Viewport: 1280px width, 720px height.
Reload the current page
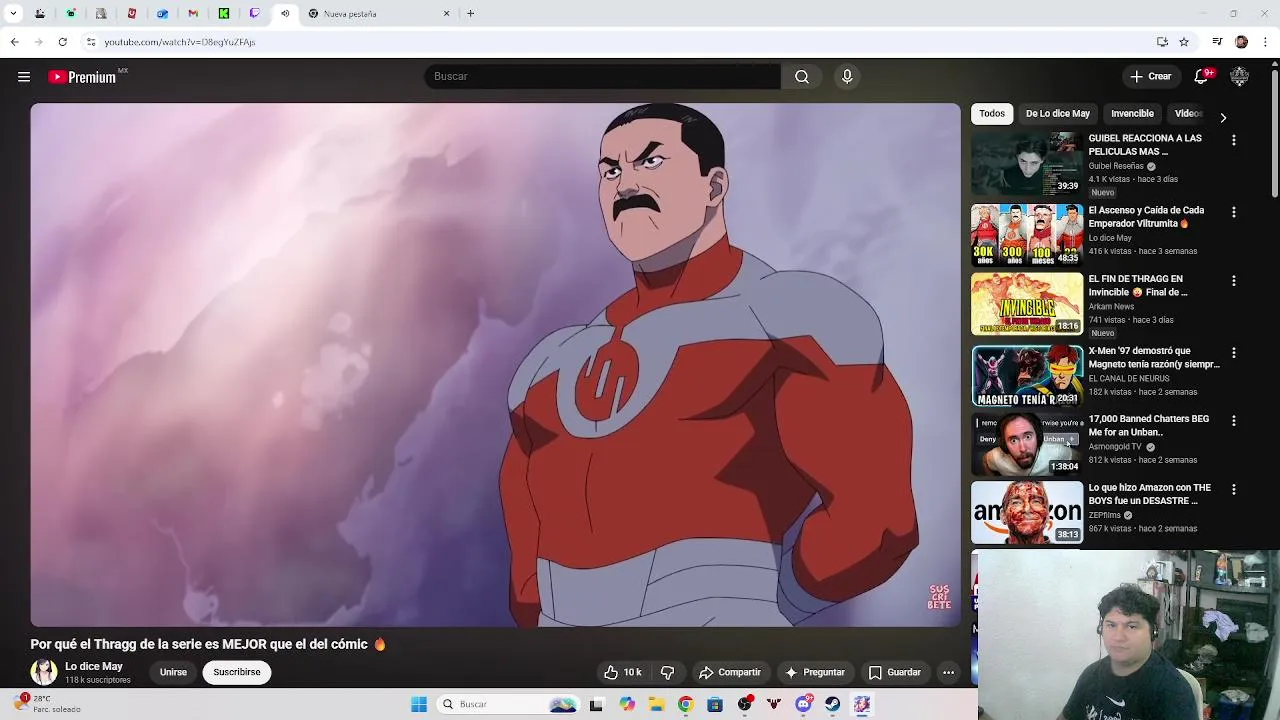click(62, 42)
